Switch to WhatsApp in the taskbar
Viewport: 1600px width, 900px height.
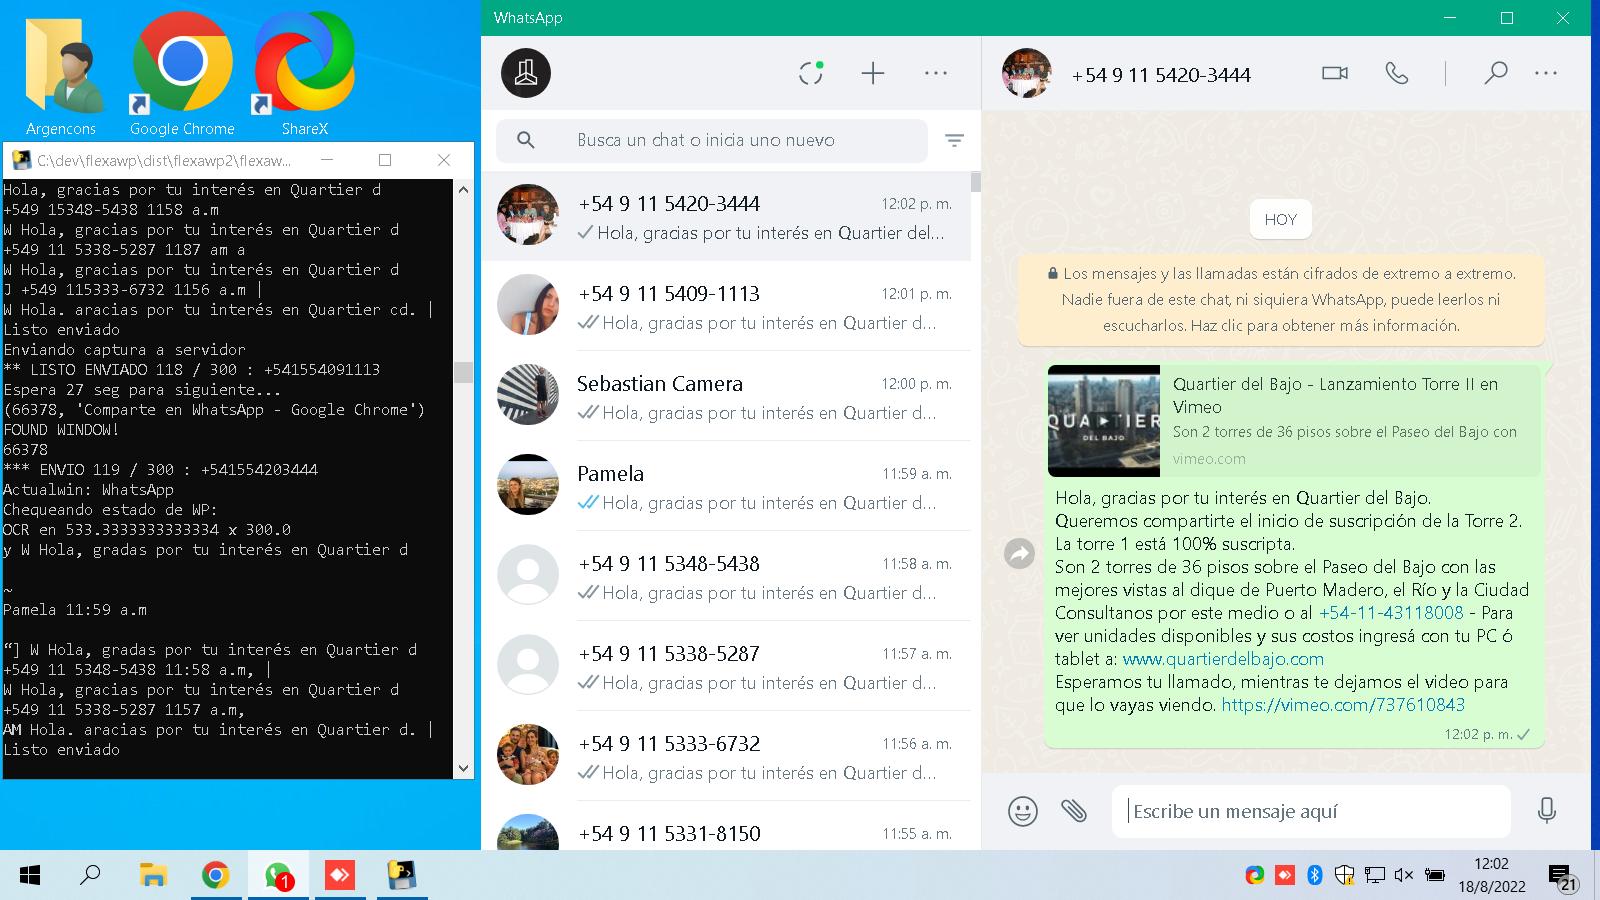point(278,876)
